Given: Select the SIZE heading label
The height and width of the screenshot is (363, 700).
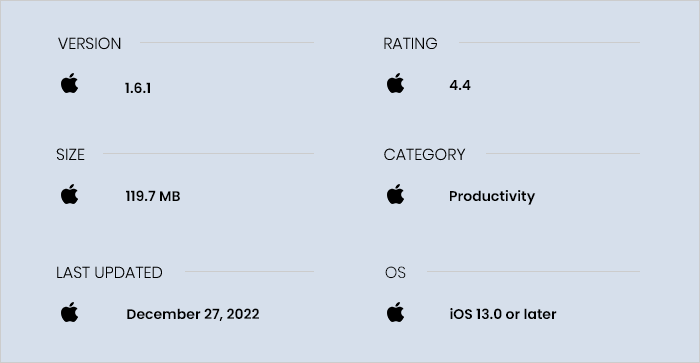Looking at the screenshot, I should click(70, 154).
